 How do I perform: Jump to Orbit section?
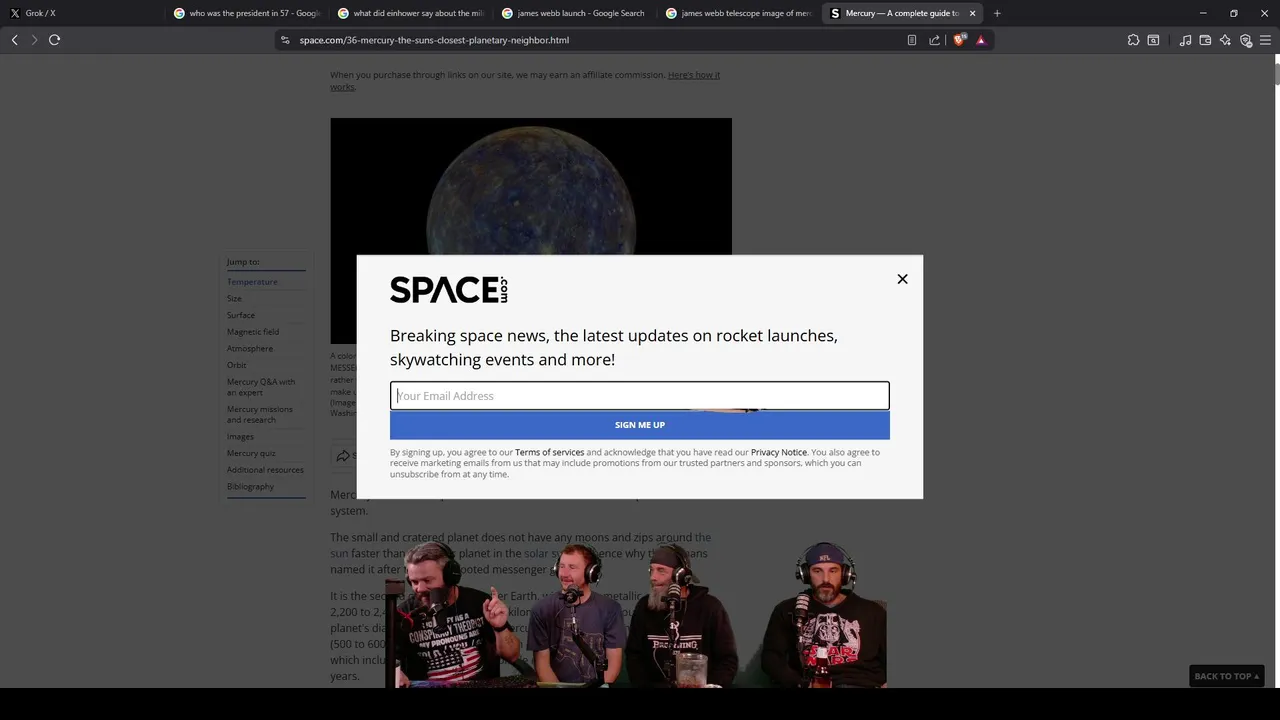click(236, 365)
